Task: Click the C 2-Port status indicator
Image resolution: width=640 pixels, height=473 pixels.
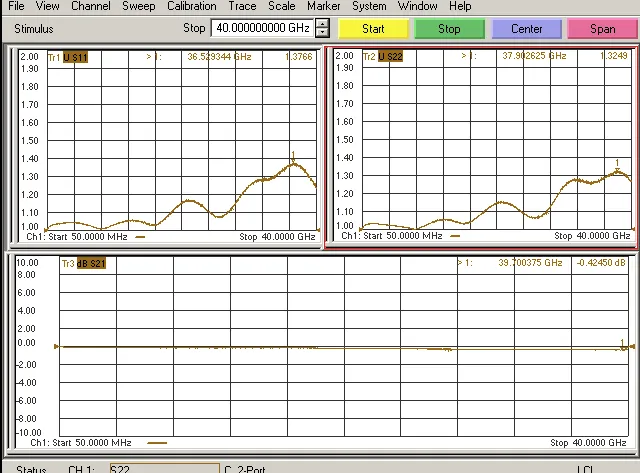Action: click(x=245, y=469)
